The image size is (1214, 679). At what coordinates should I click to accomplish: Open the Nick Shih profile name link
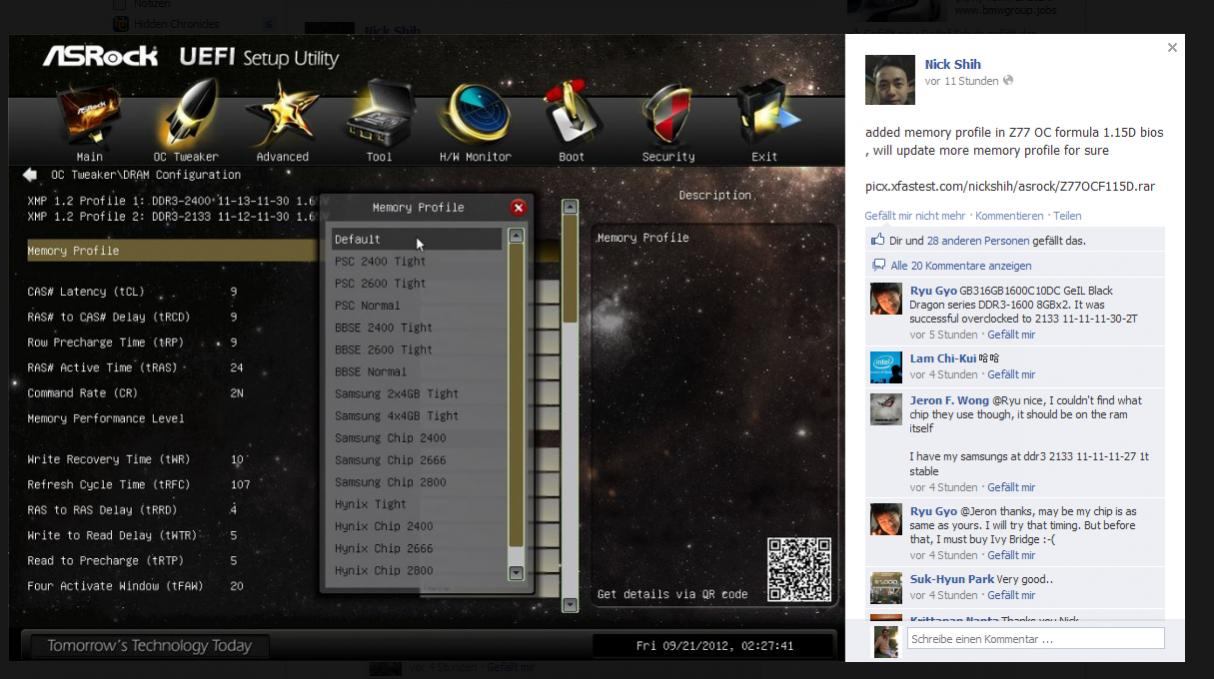(x=952, y=64)
